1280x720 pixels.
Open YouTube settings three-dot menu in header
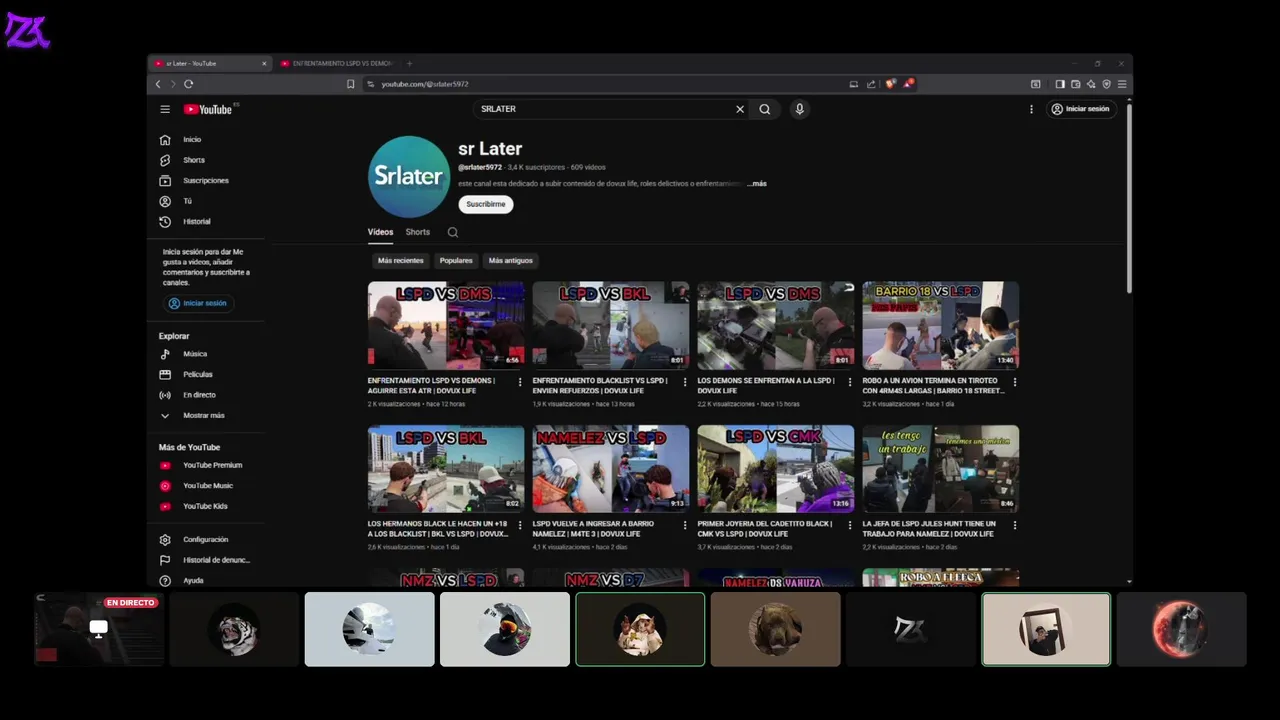[1031, 109]
